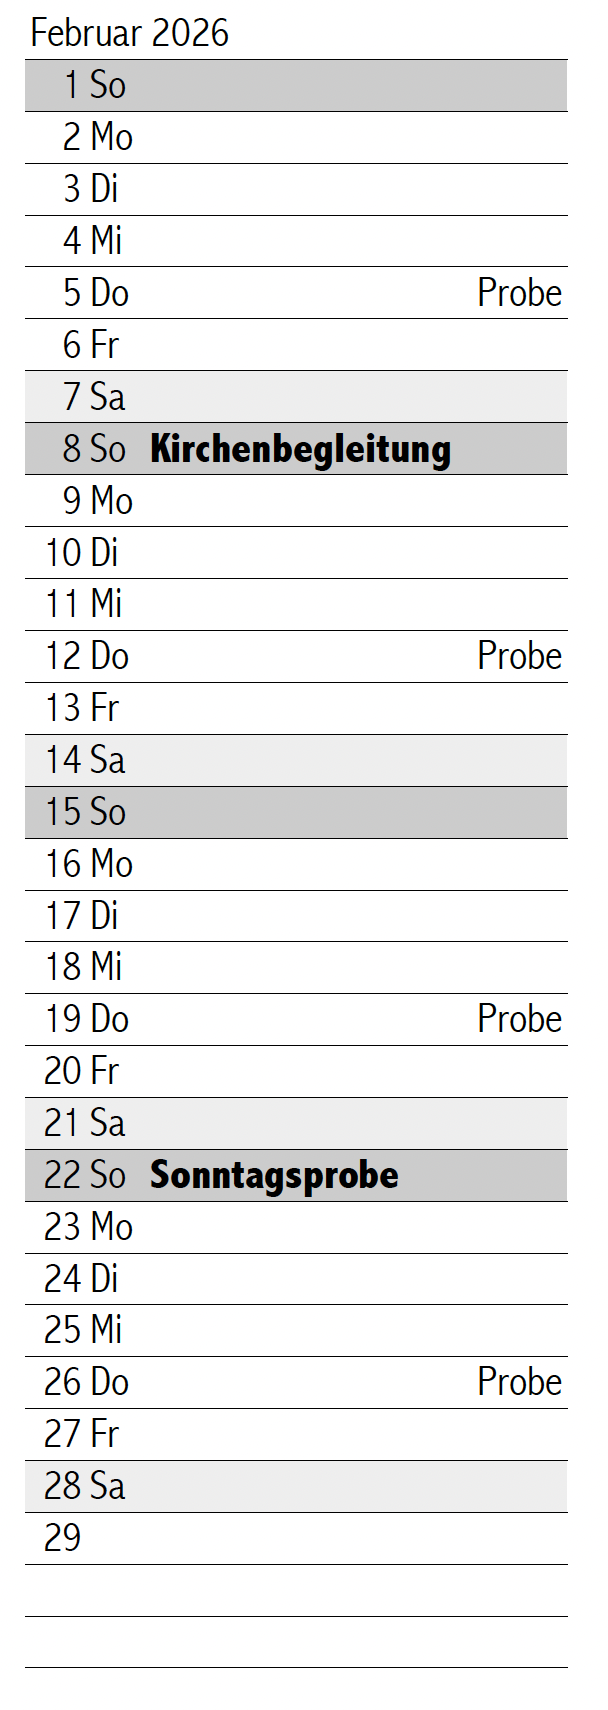Click the 2 Mo day label
The width and height of the screenshot is (608, 1710).
pos(97,137)
